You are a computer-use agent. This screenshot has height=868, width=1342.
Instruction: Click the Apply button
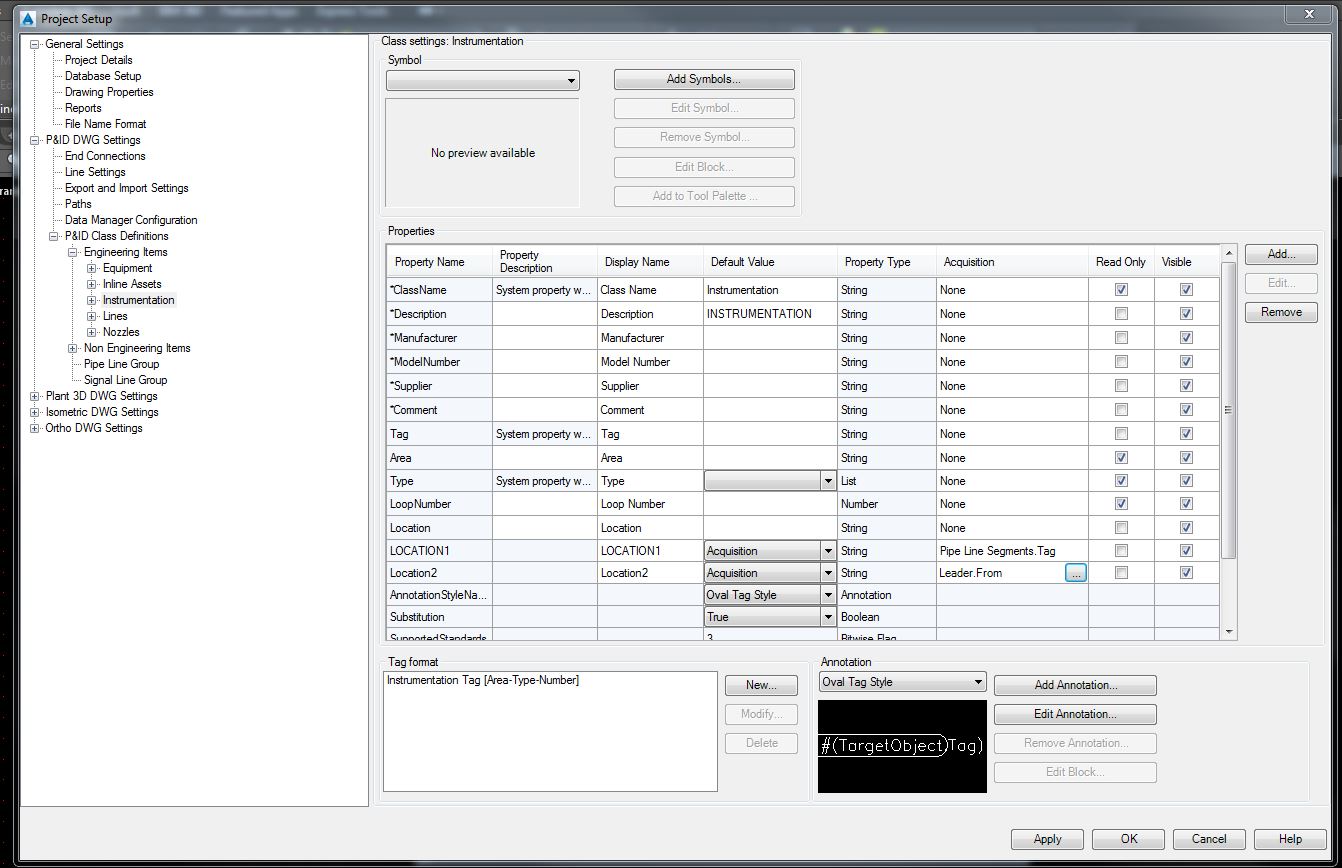[1047, 839]
